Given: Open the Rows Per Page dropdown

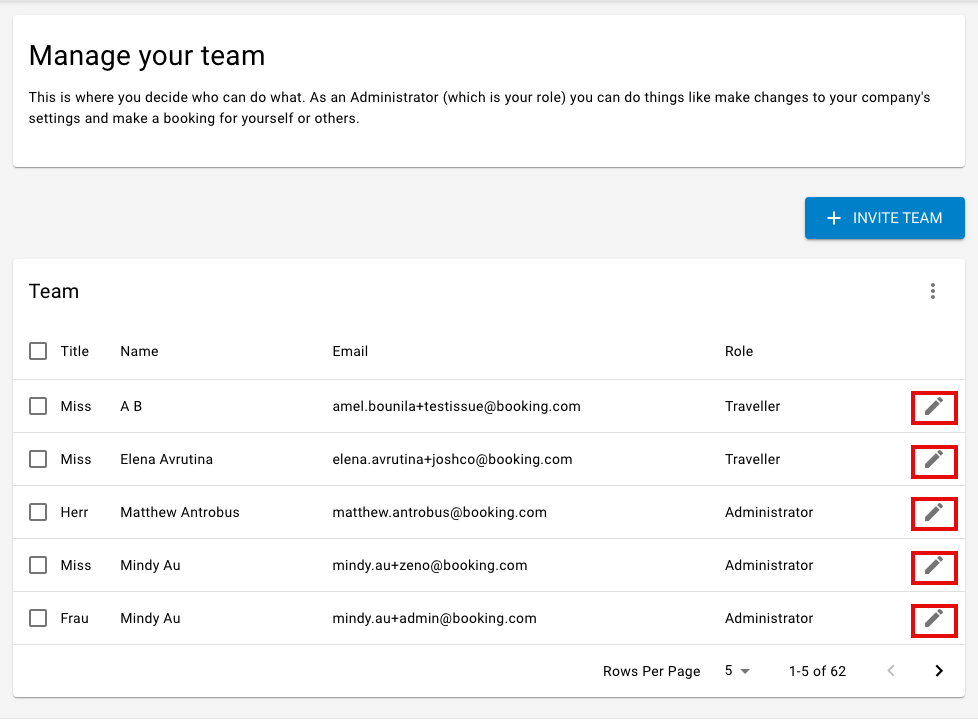Looking at the screenshot, I should [x=737, y=671].
